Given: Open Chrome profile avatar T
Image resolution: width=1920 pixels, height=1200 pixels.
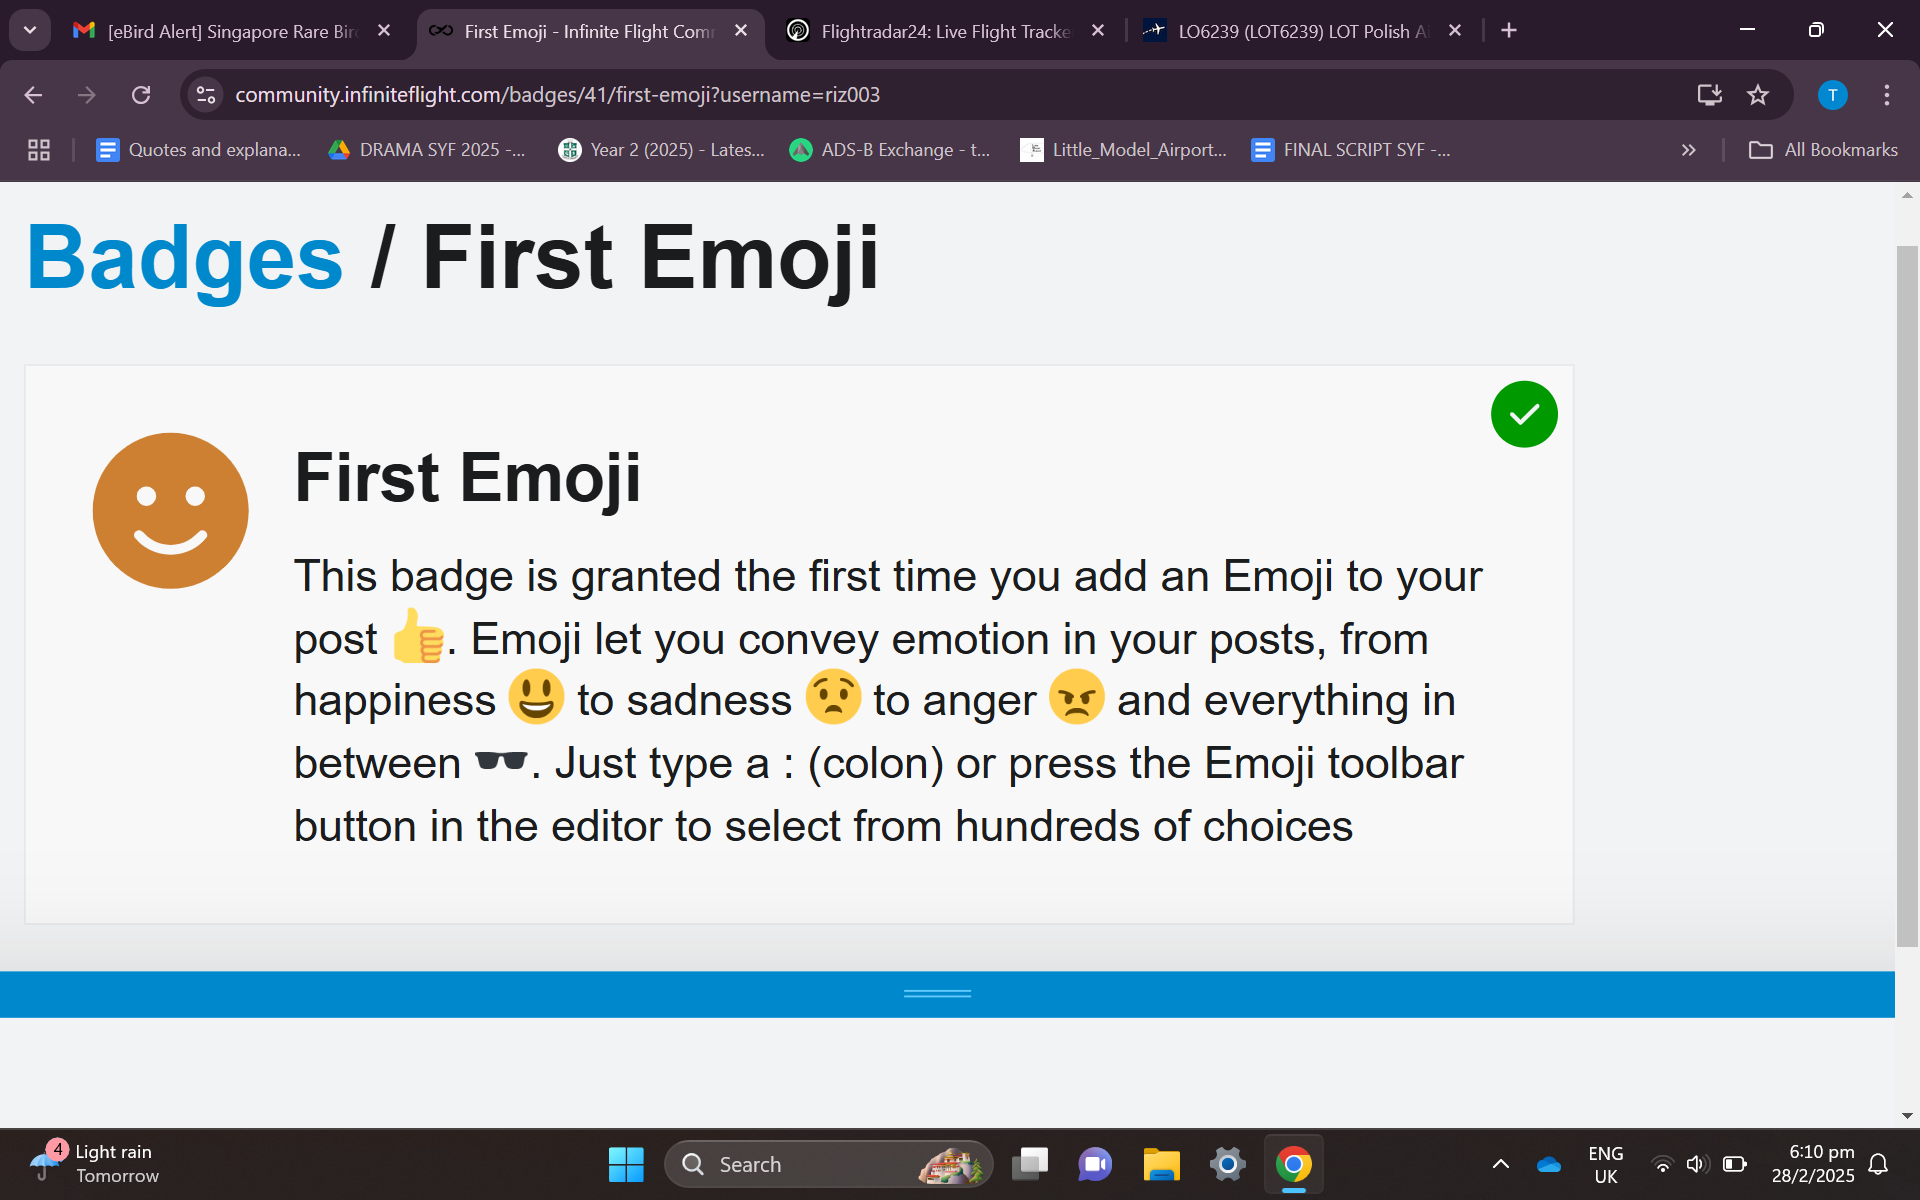Looking at the screenshot, I should (x=1832, y=95).
